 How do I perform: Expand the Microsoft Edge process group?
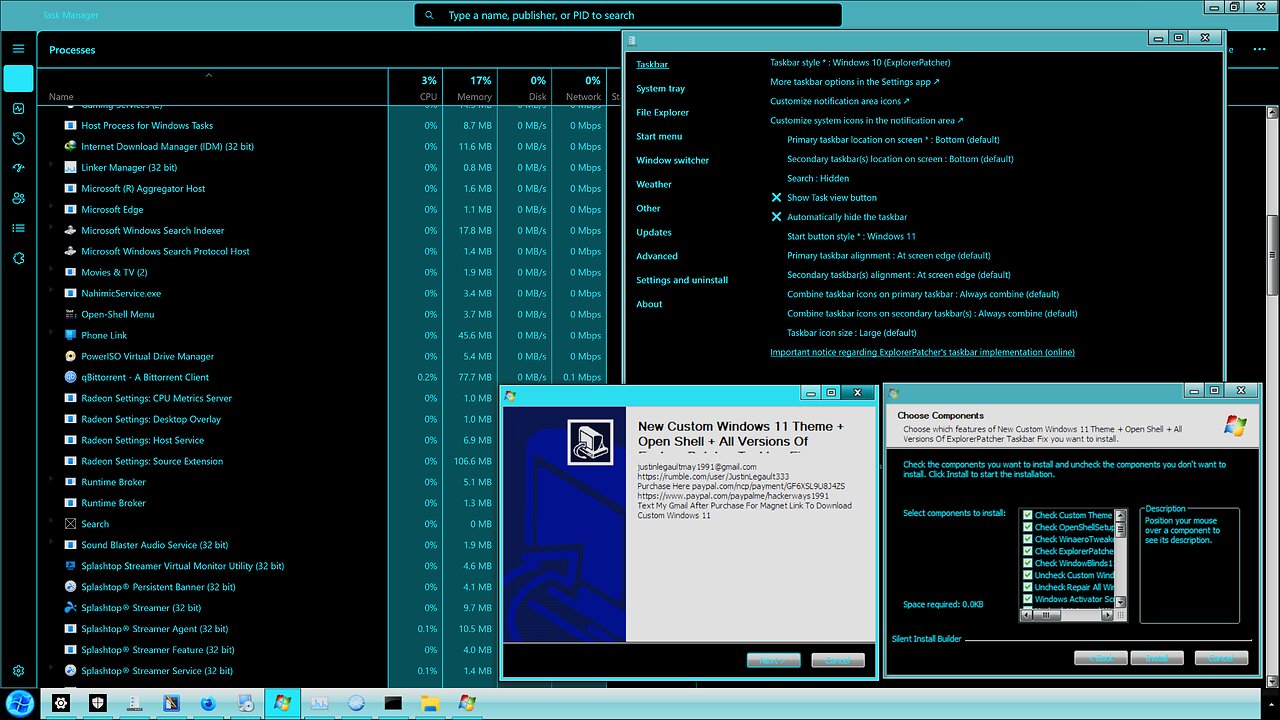pyautogui.click(x=52, y=208)
